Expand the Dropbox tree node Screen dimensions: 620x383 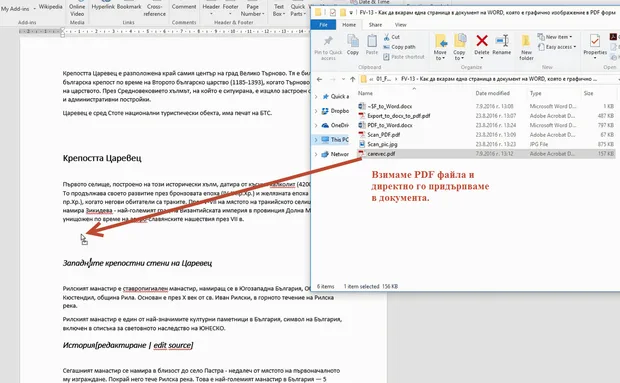pyautogui.click(x=316, y=111)
